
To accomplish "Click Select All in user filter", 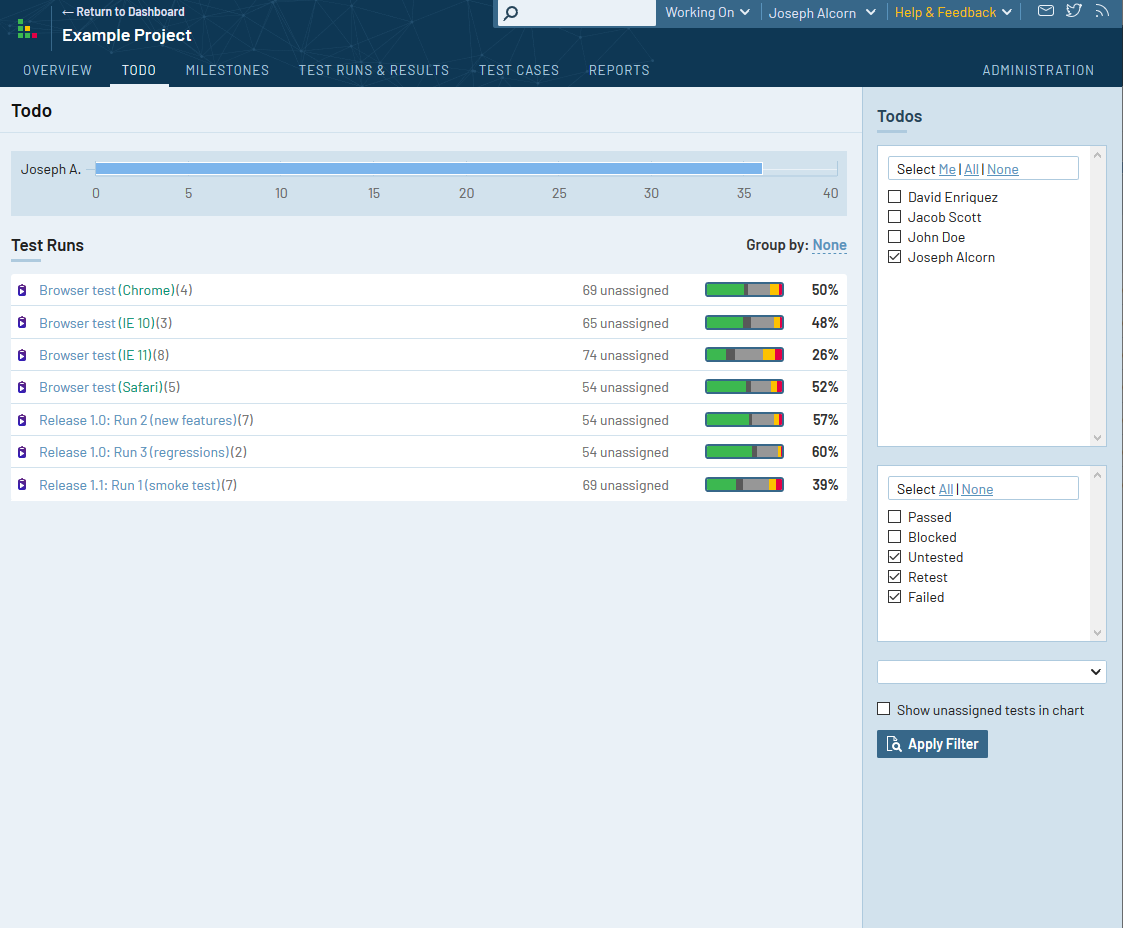I will click(971, 169).
